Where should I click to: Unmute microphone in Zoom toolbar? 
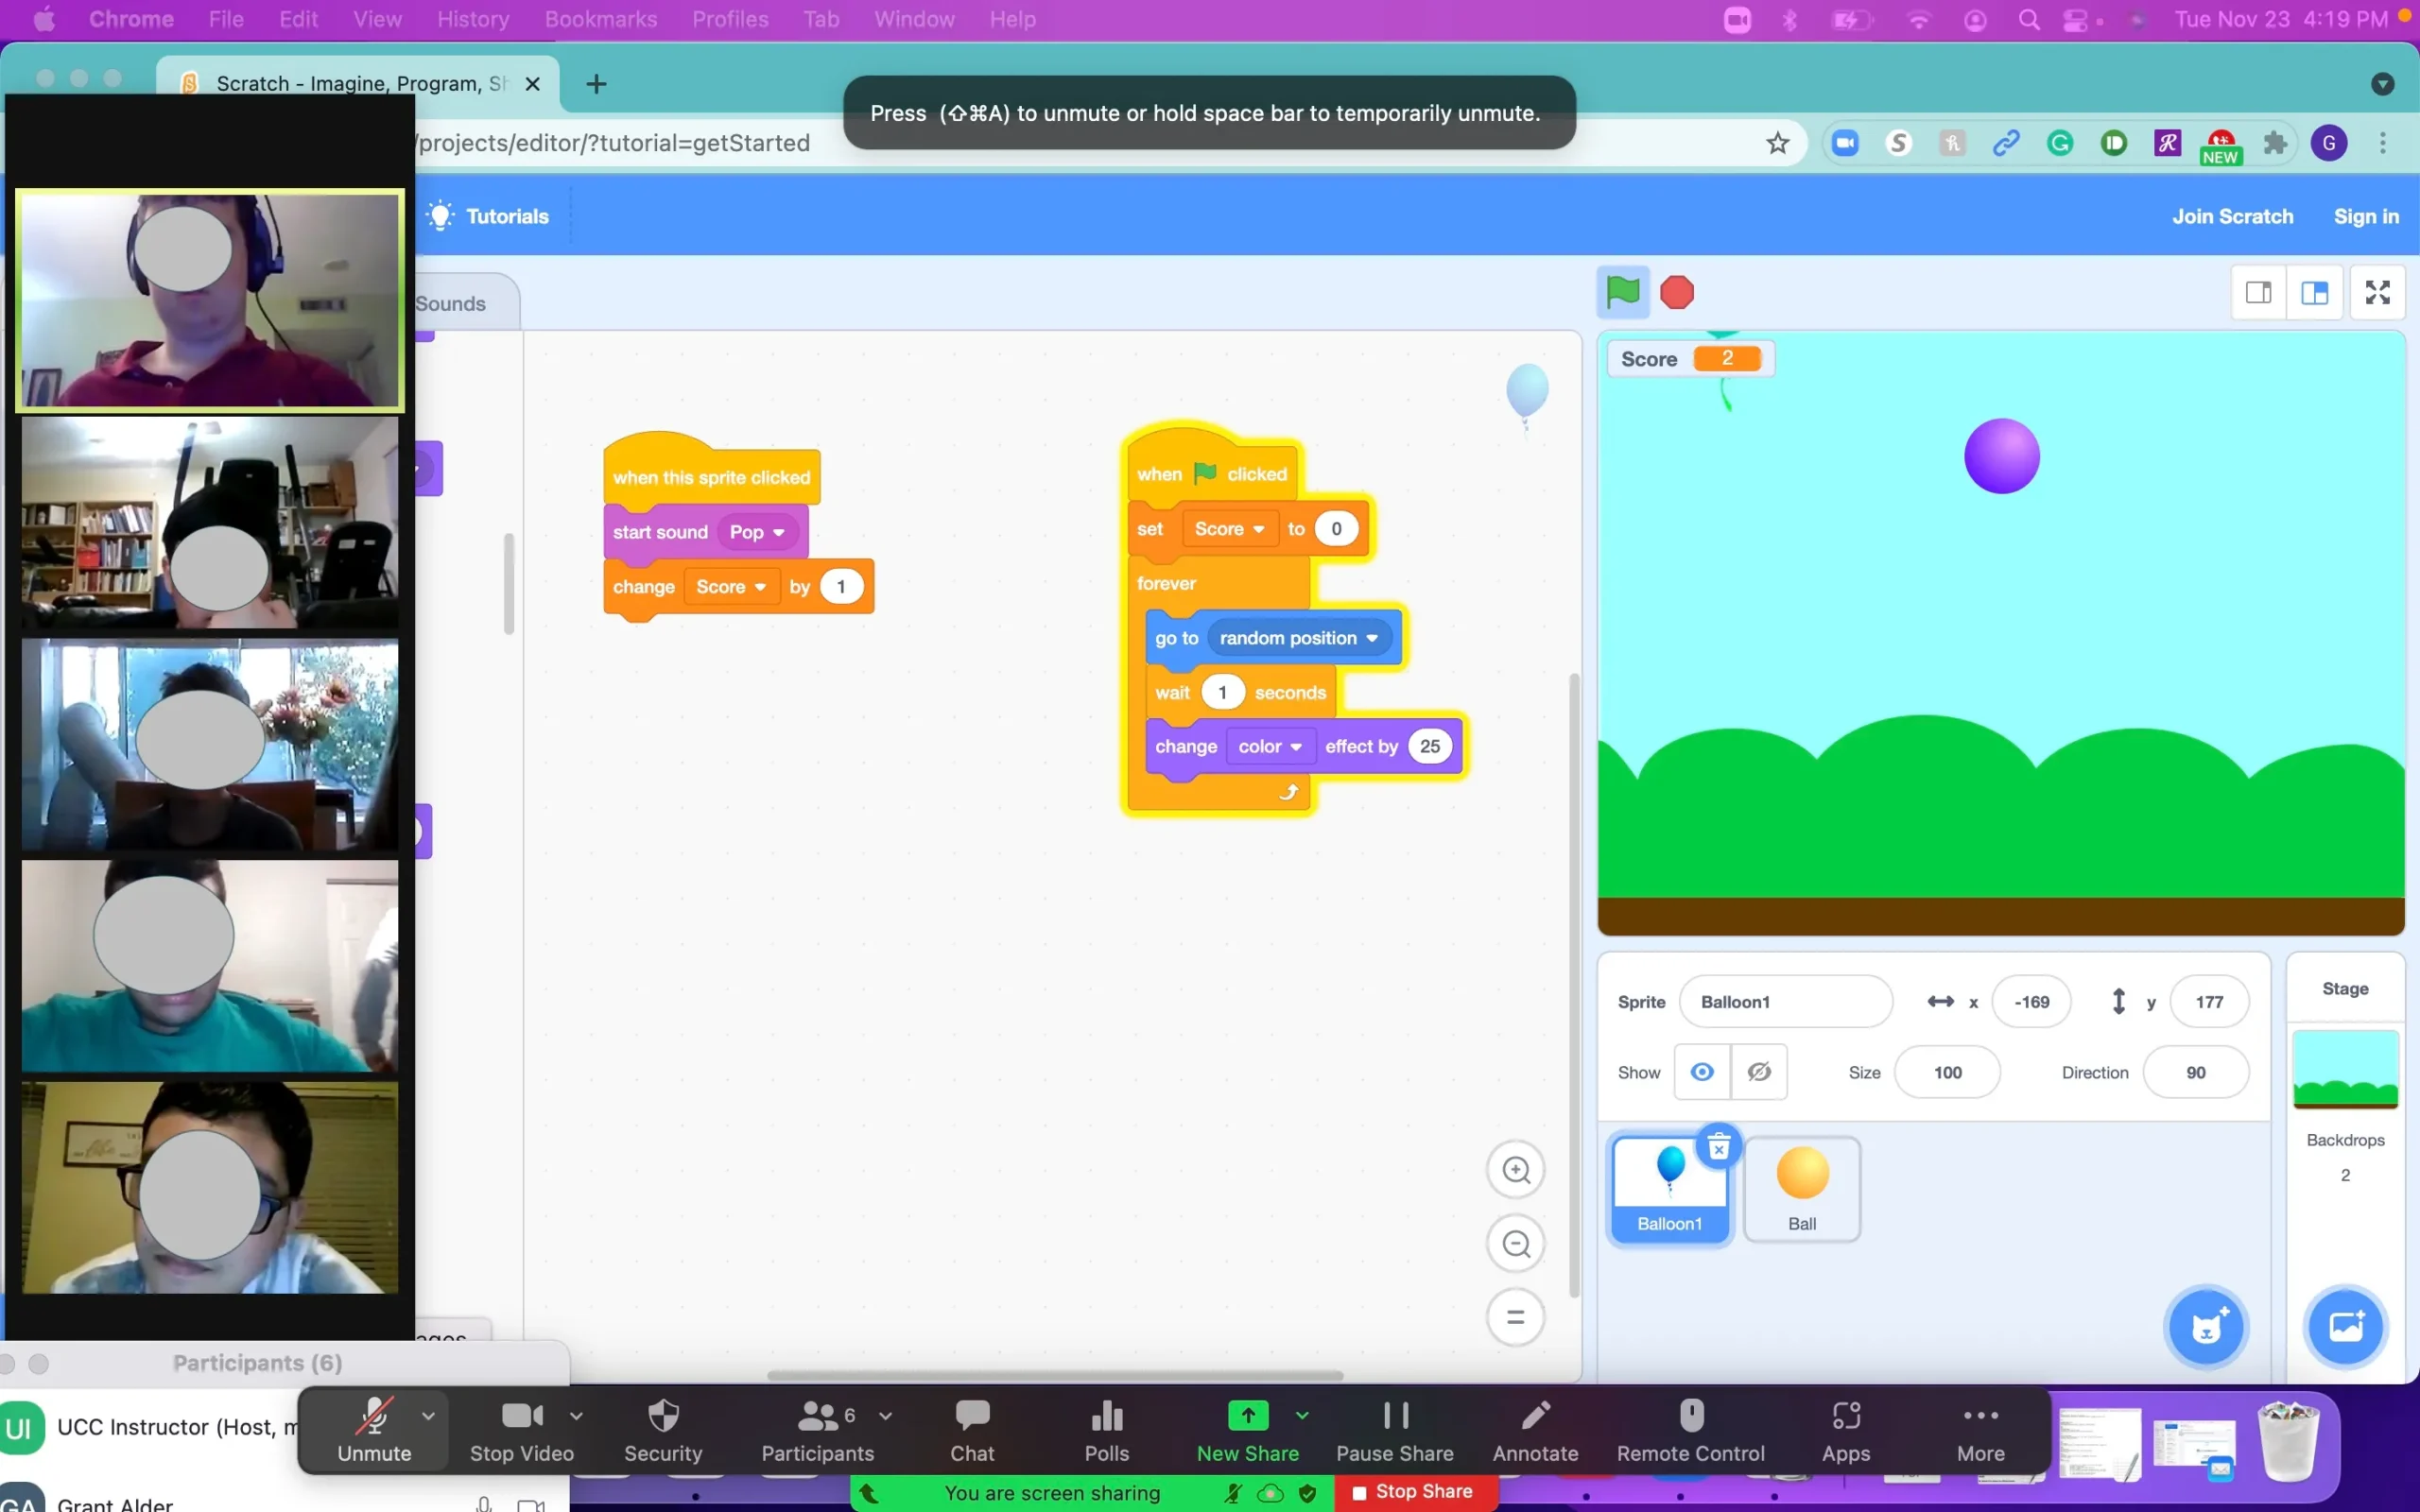373,1430
